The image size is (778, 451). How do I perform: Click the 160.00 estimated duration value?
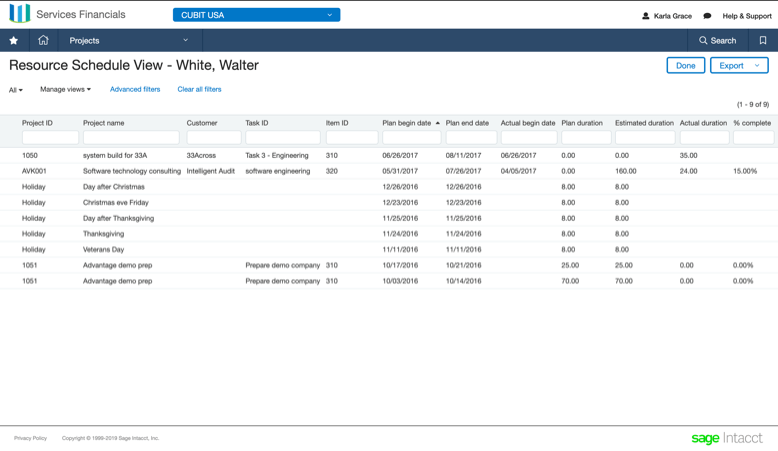(626, 171)
